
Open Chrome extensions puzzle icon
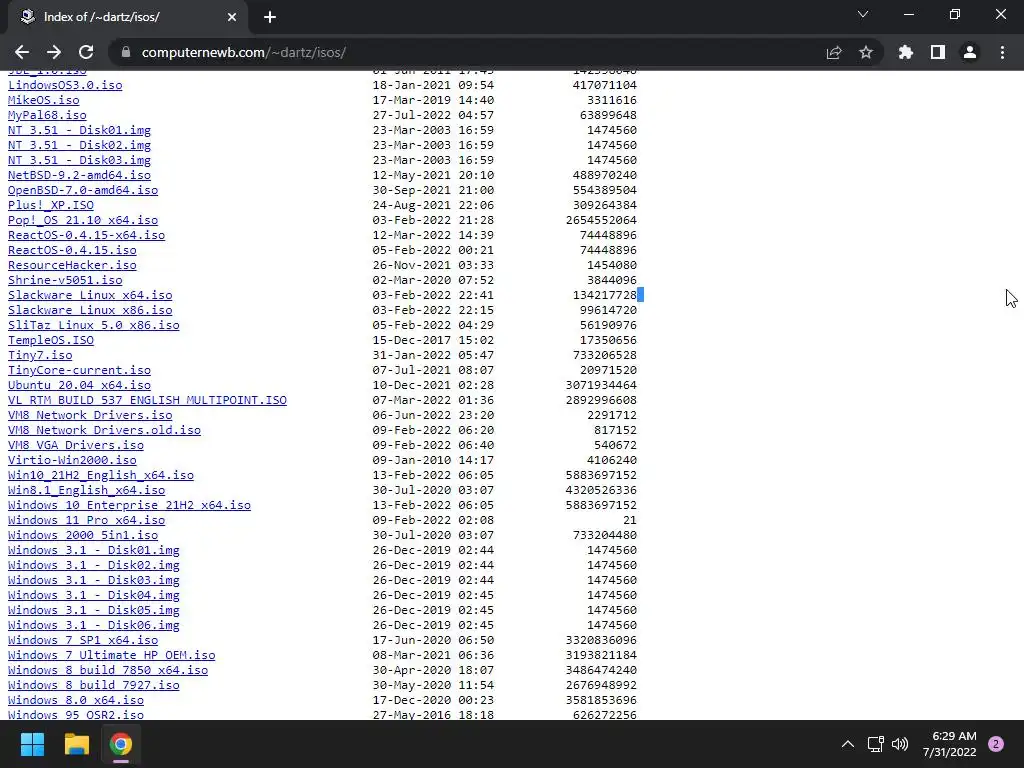[x=906, y=52]
